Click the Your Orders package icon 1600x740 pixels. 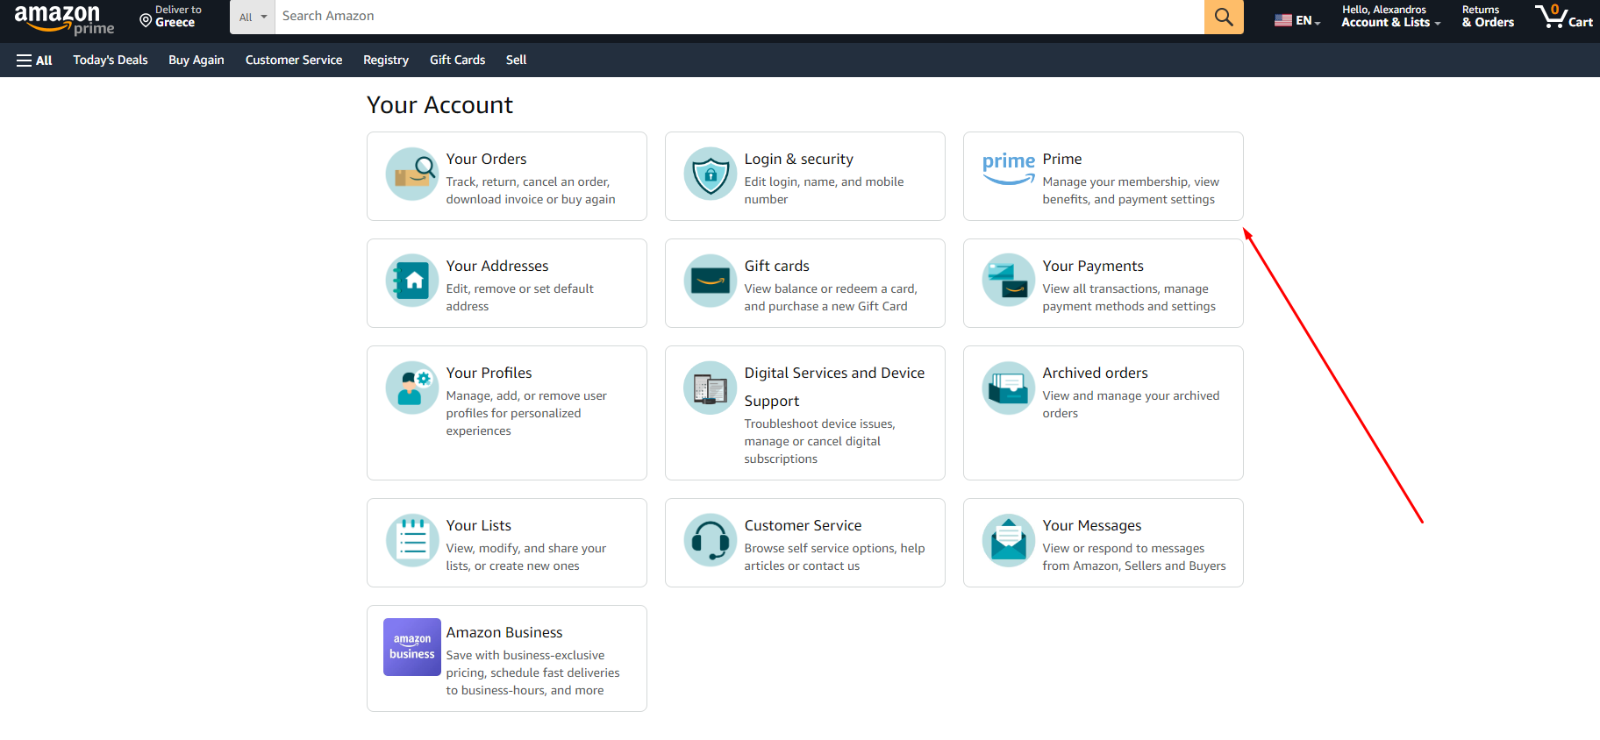412,174
